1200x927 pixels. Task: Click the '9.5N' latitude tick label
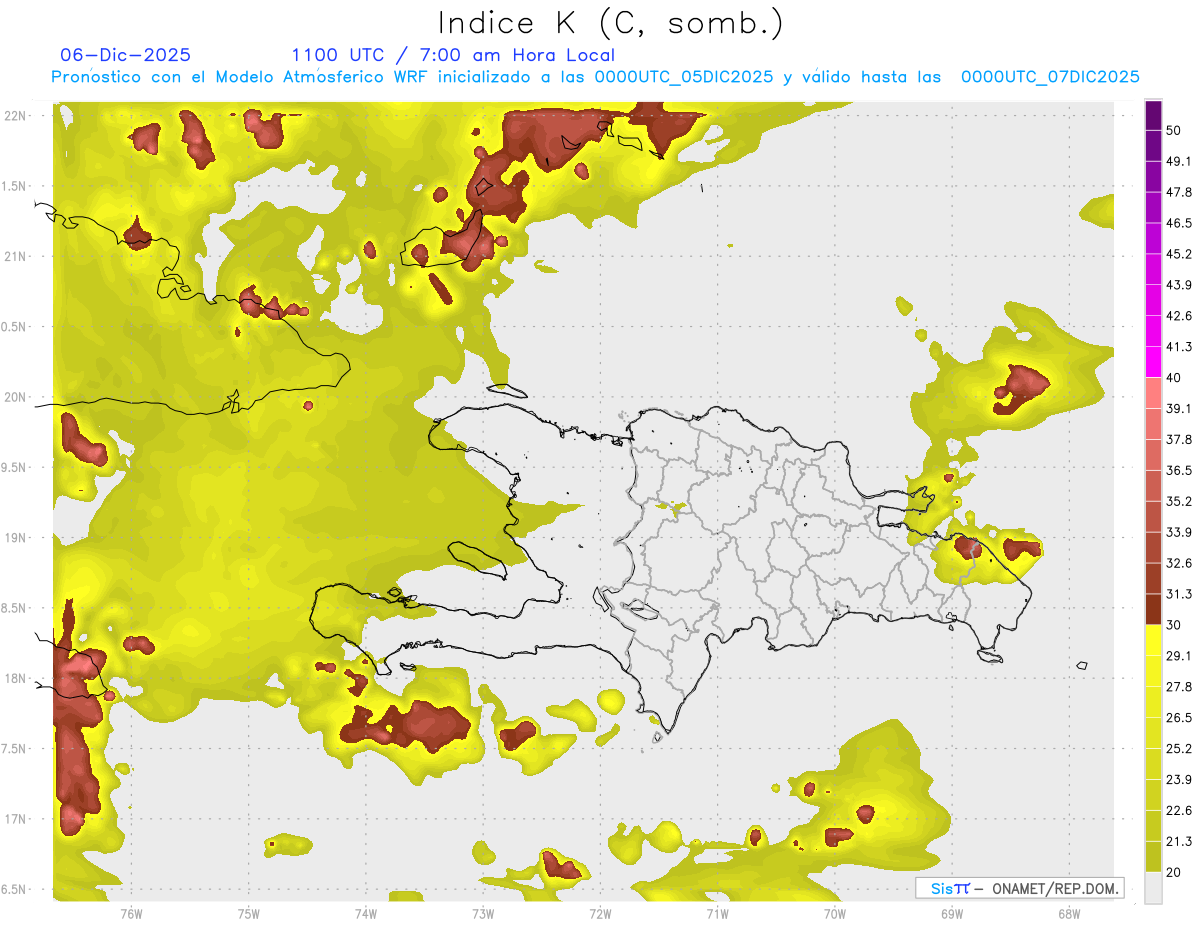point(15,468)
